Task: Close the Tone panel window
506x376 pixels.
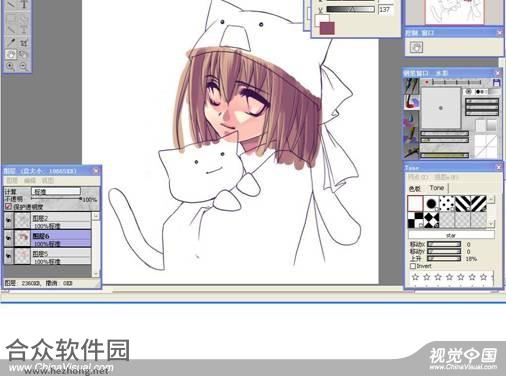Action: [x=499, y=167]
